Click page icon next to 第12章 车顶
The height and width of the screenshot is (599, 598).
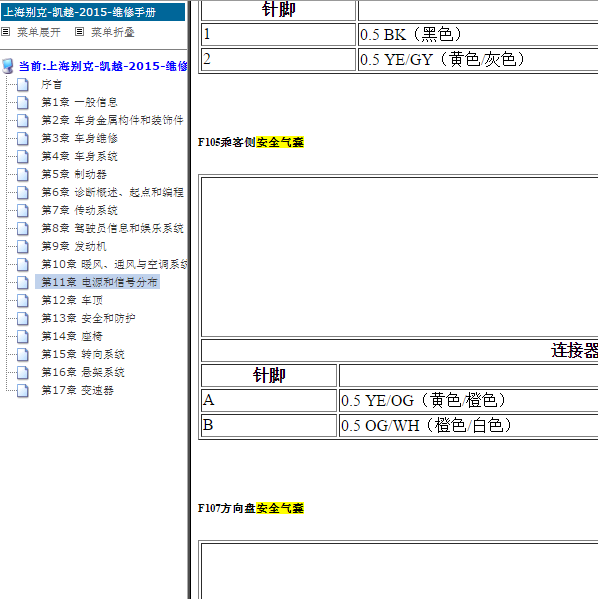click(23, 300)
